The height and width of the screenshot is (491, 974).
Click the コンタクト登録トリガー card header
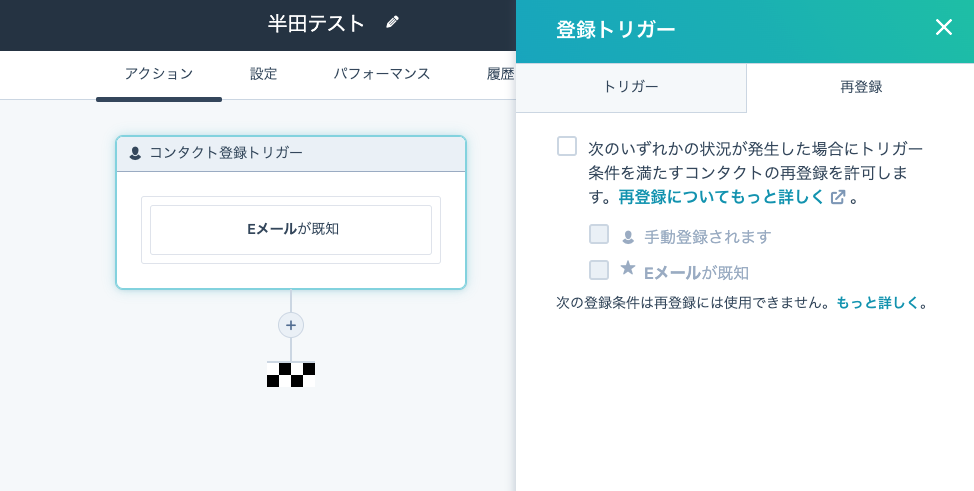pyautogui.click(x=291, y=153)
